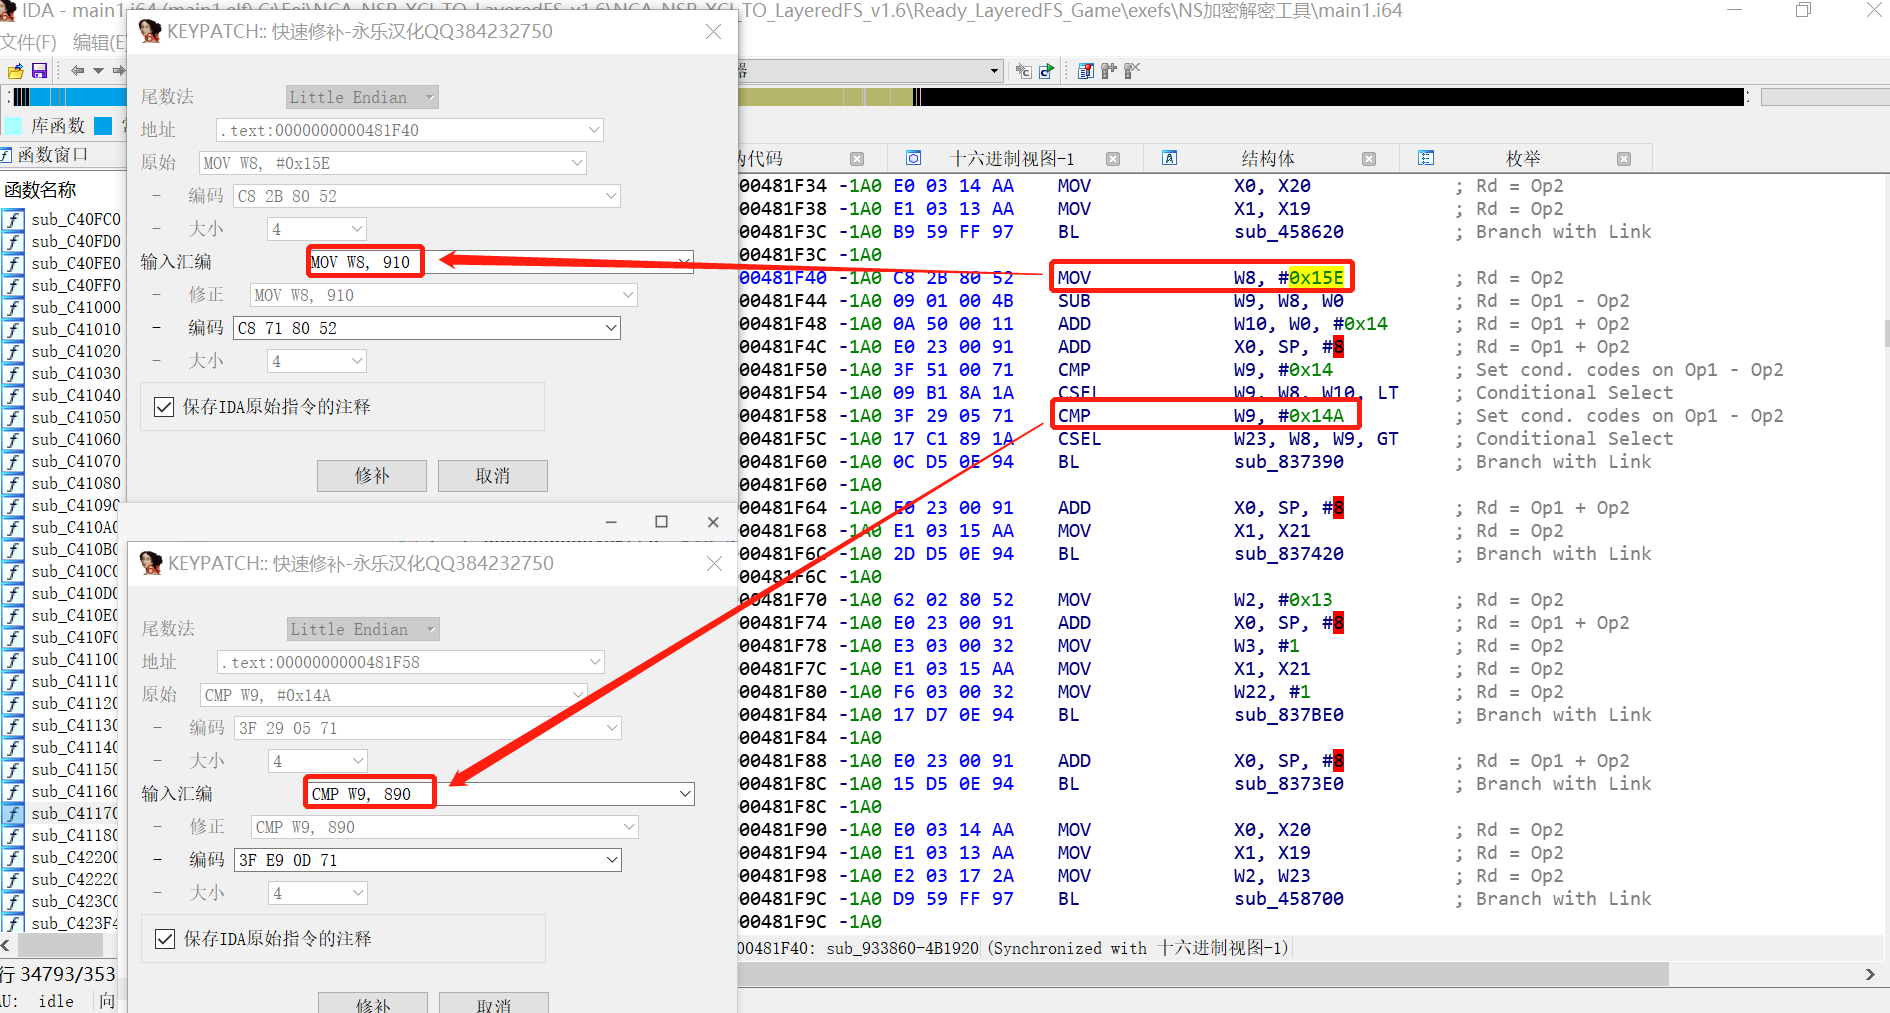Select sub_C41050 in functions list
The height and width of the screenshot is (1013, 1890).
coord(76,417)
